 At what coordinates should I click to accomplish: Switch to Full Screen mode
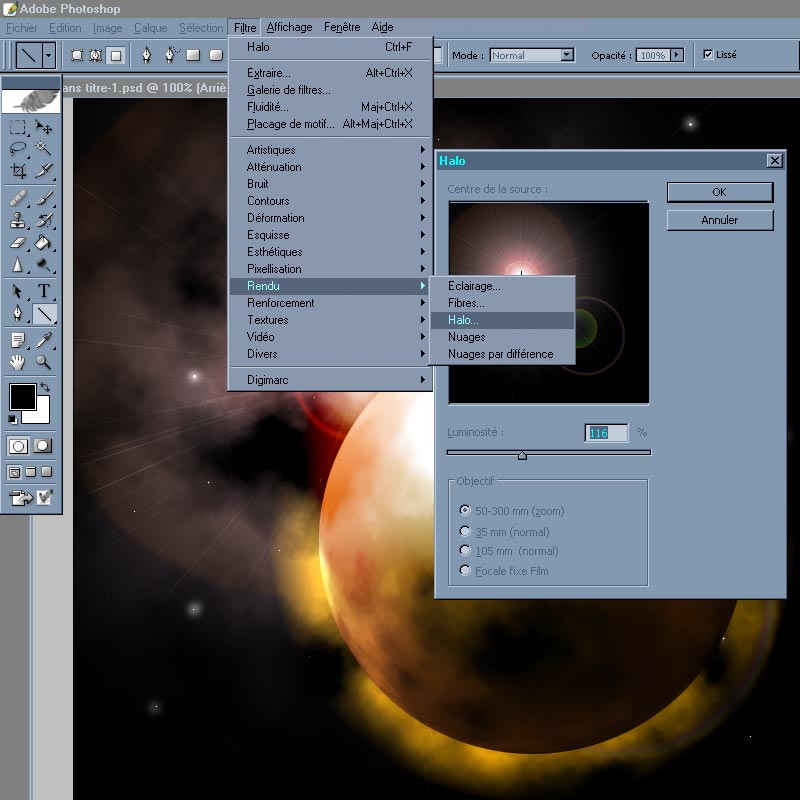point(47,472)
